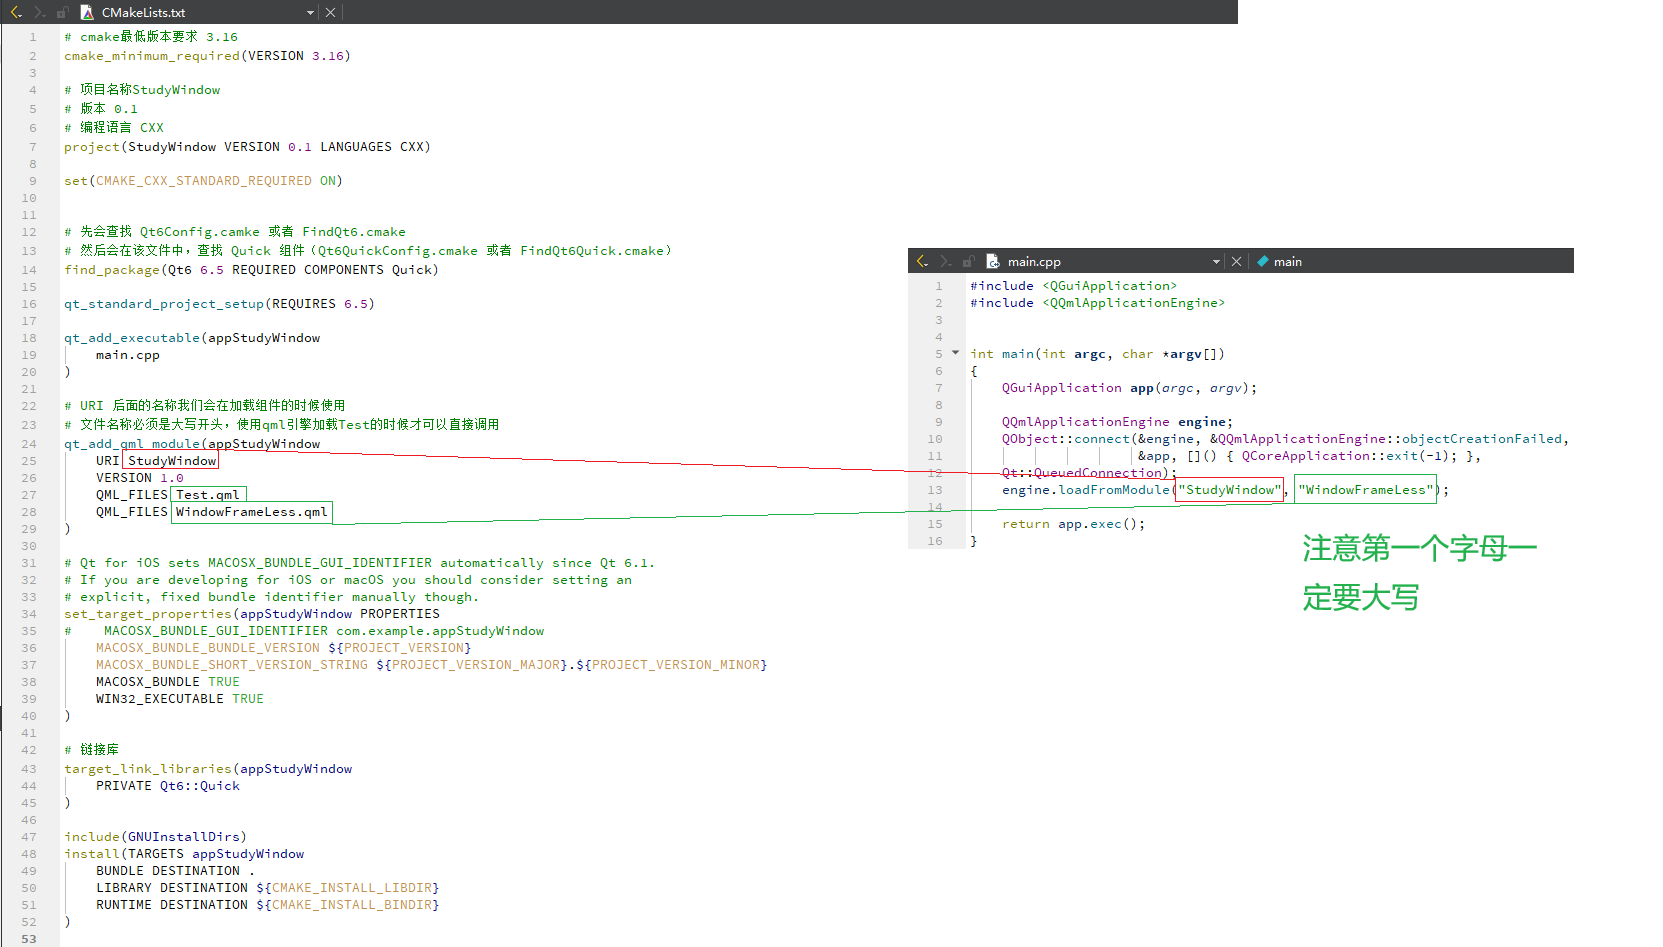
Task: Click '#include <QQmlApplicationEngine>' line
Action: click(x=1098, y=303)
